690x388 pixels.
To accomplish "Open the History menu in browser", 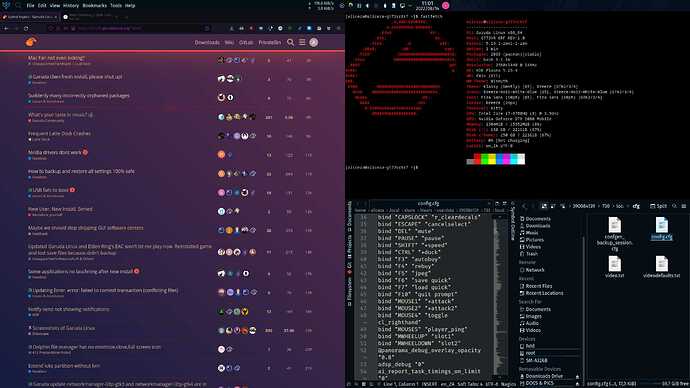I will point(70,6).
